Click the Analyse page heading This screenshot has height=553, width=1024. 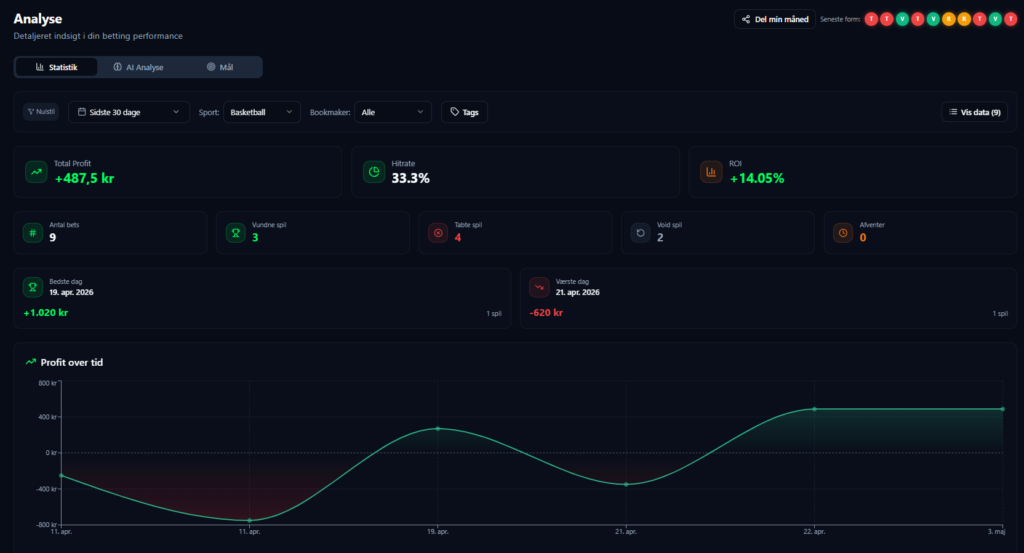[38, 19]
